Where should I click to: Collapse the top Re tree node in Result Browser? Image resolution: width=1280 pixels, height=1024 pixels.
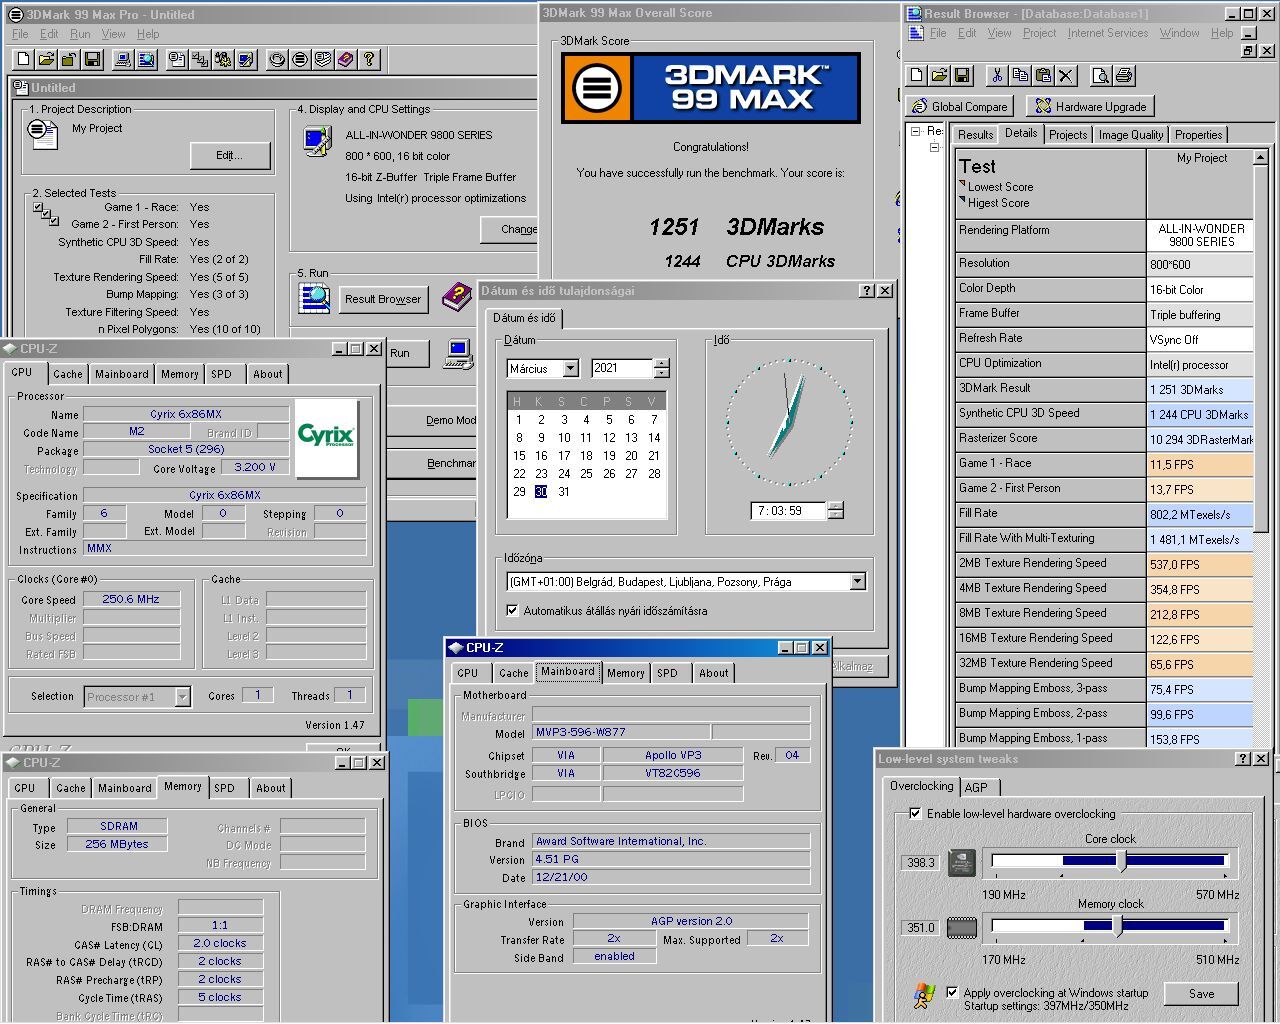915,131
